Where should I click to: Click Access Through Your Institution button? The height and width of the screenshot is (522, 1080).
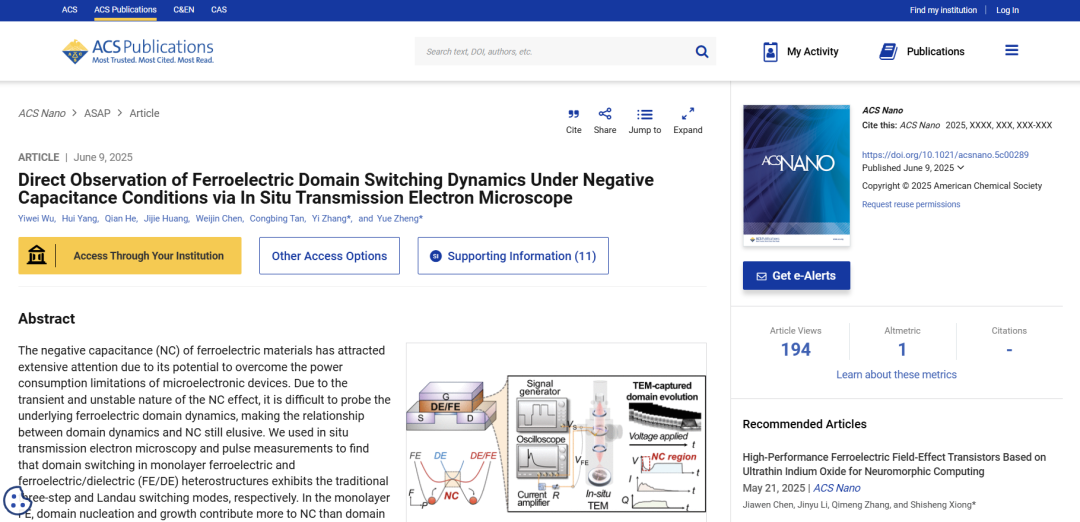click(x=129, y=255)
